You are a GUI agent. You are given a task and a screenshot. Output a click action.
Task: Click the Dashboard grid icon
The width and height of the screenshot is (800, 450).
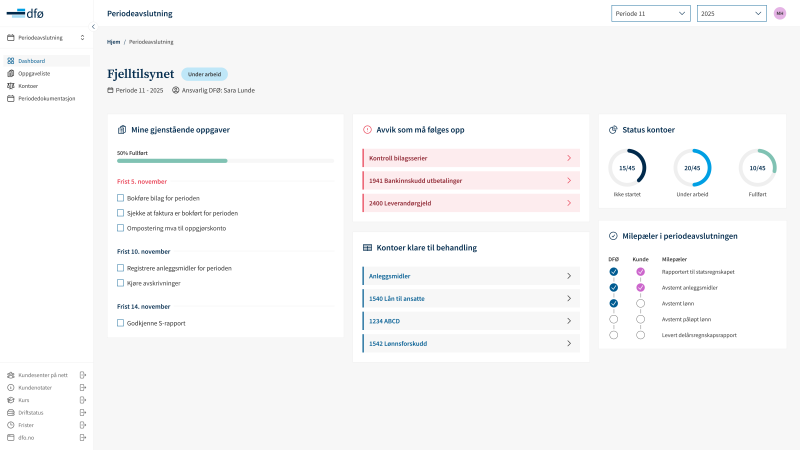(11, 61)
